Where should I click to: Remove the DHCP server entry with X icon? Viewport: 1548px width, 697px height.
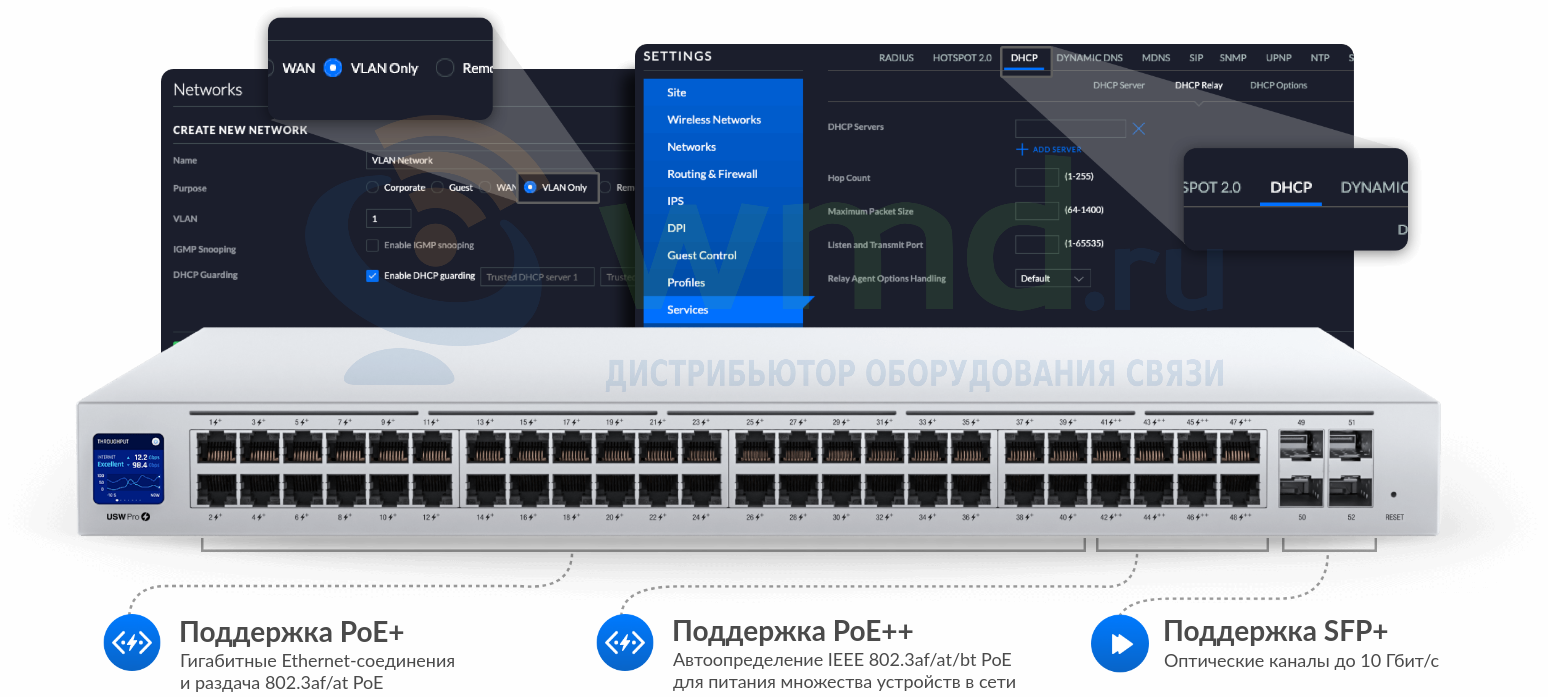click(1138, 129)
